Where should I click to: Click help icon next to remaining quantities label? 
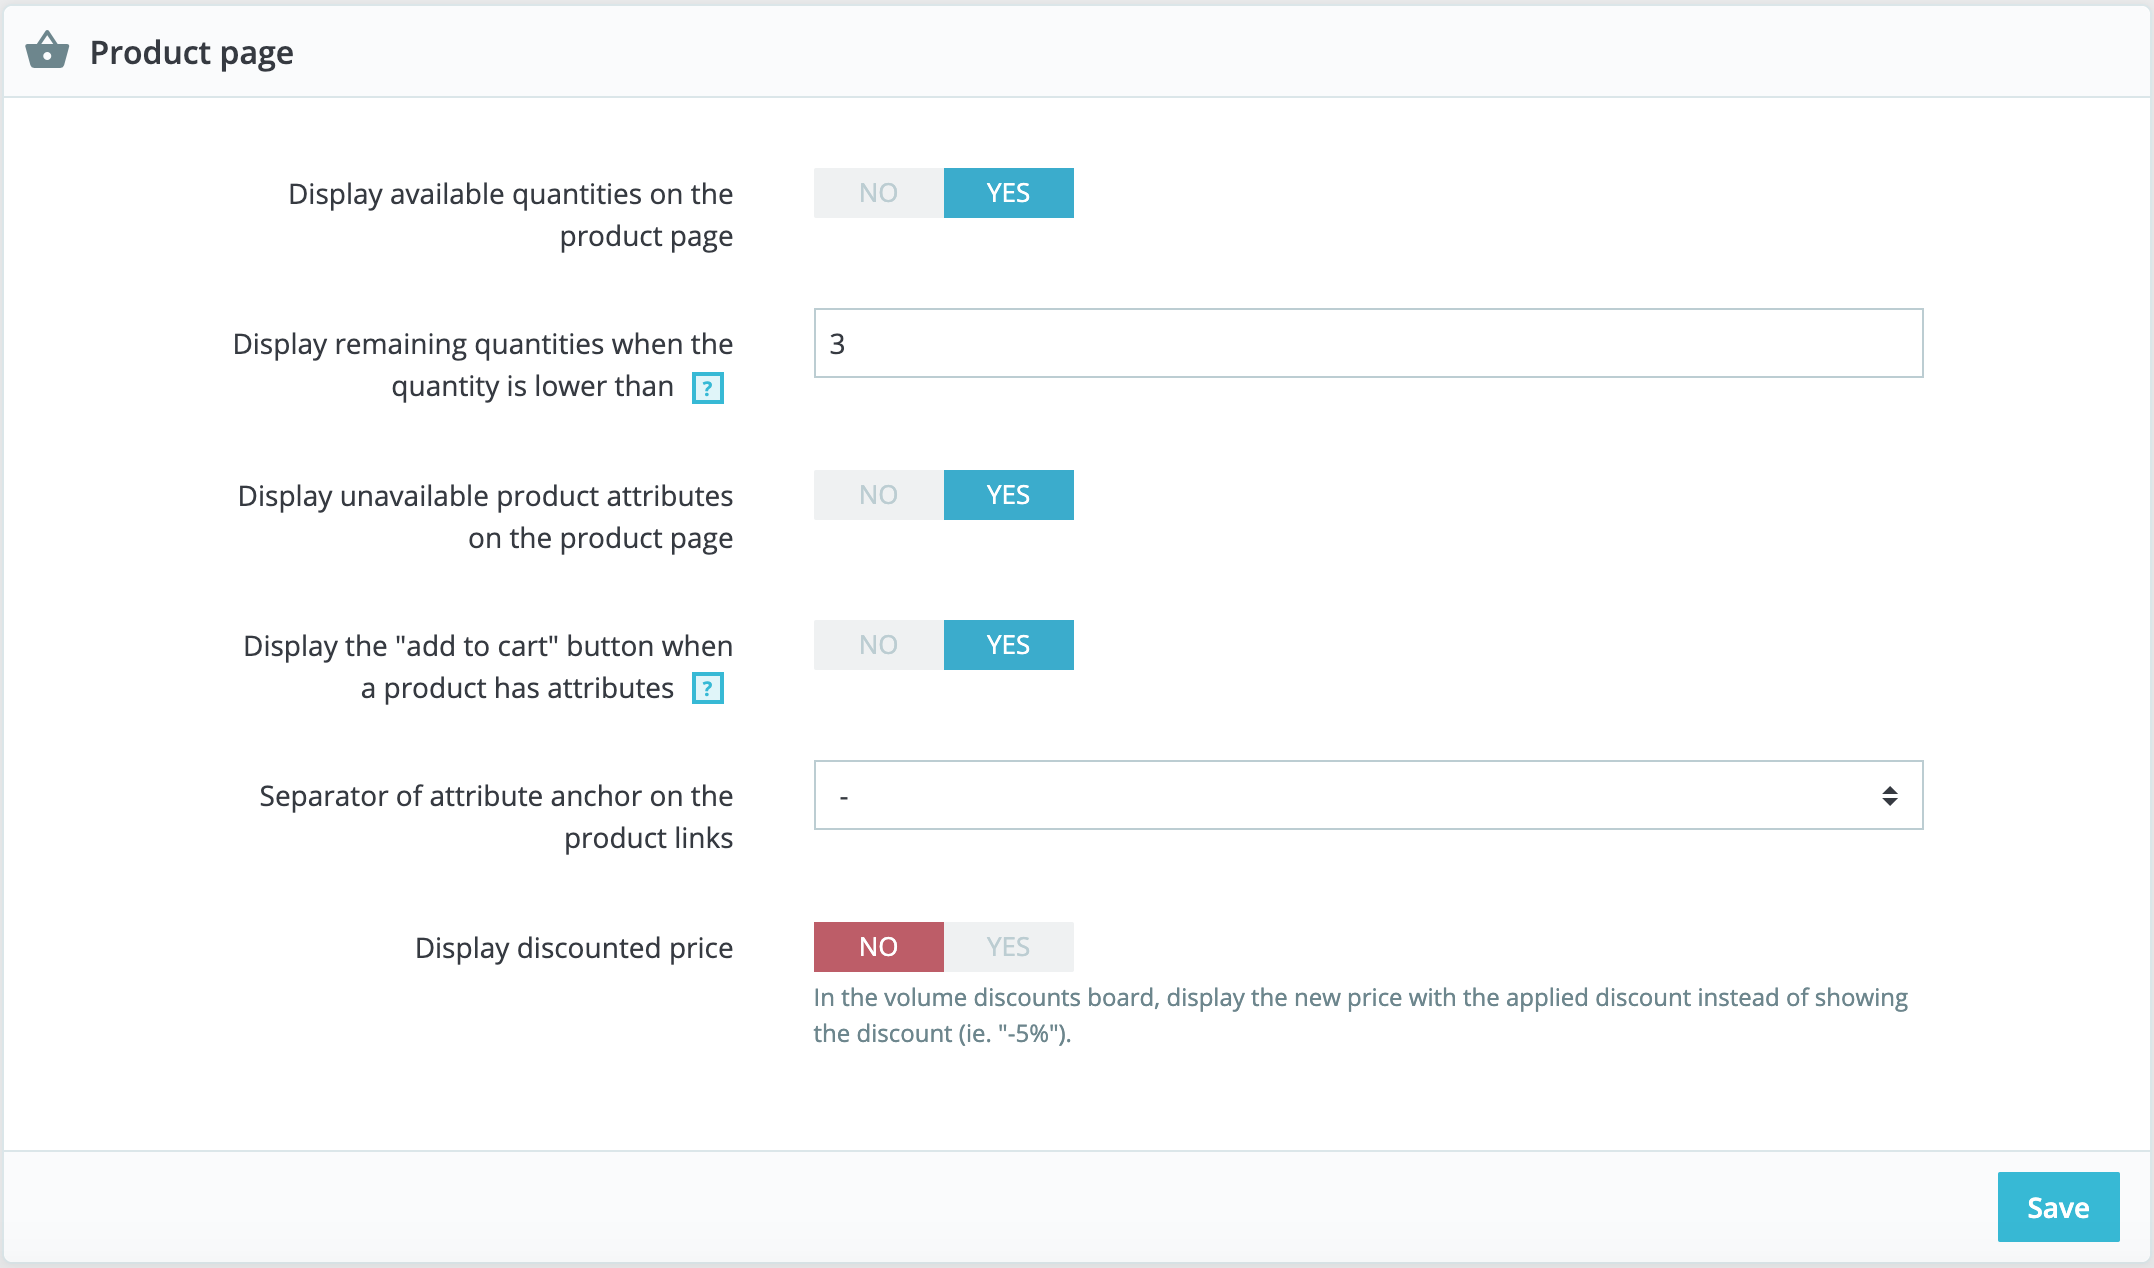point(708,388)
